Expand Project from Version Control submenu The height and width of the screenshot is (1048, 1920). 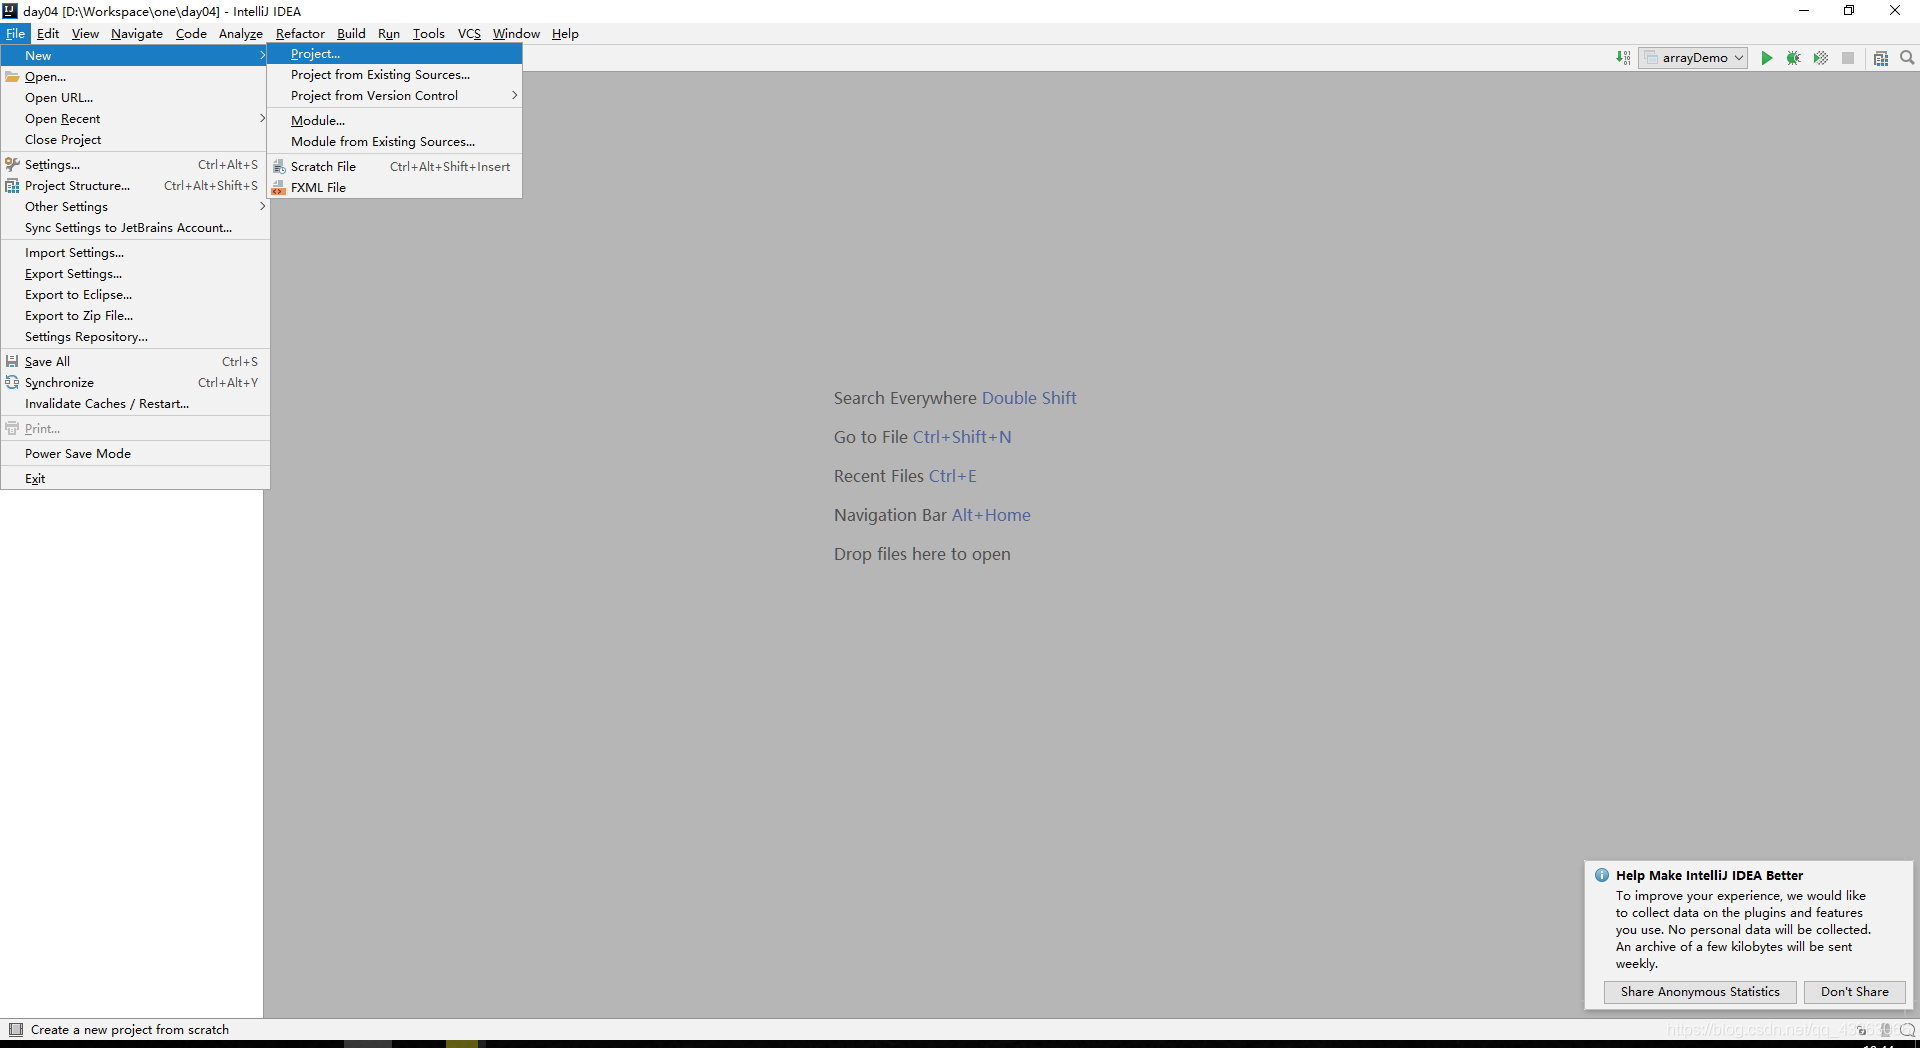[x=394, y=95]
